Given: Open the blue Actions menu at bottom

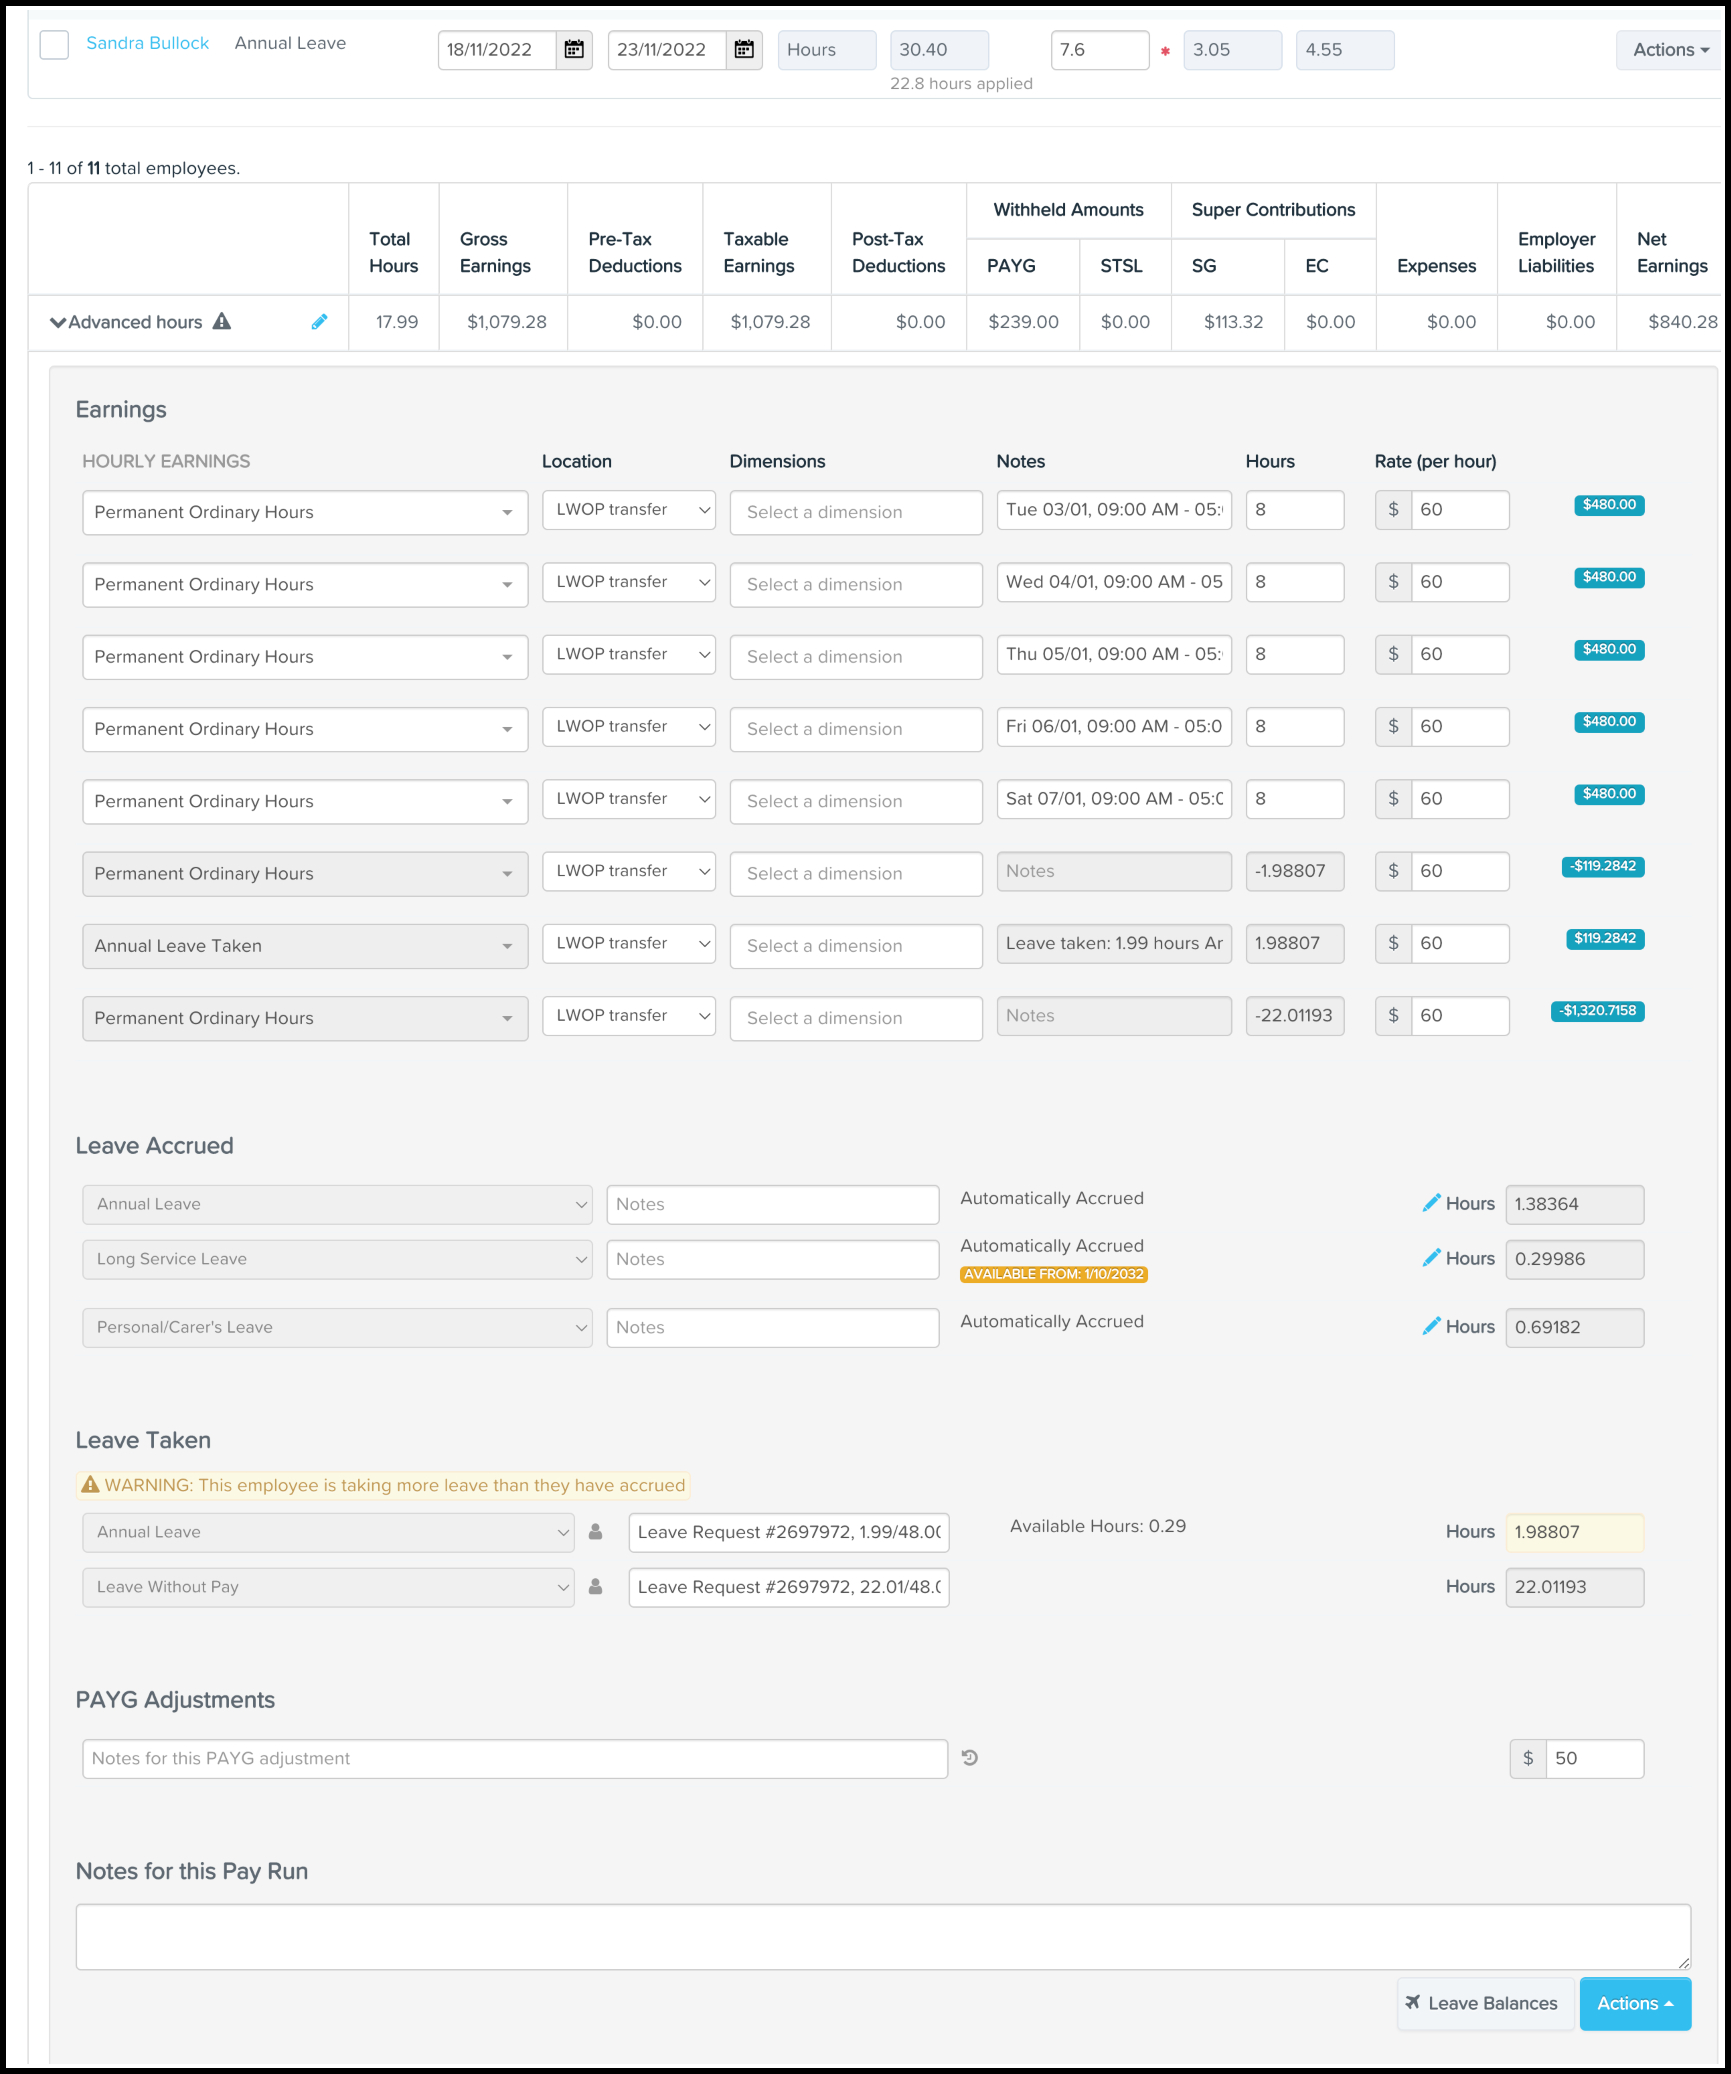Looking at the screenshot, I should pos(1635,2003).
